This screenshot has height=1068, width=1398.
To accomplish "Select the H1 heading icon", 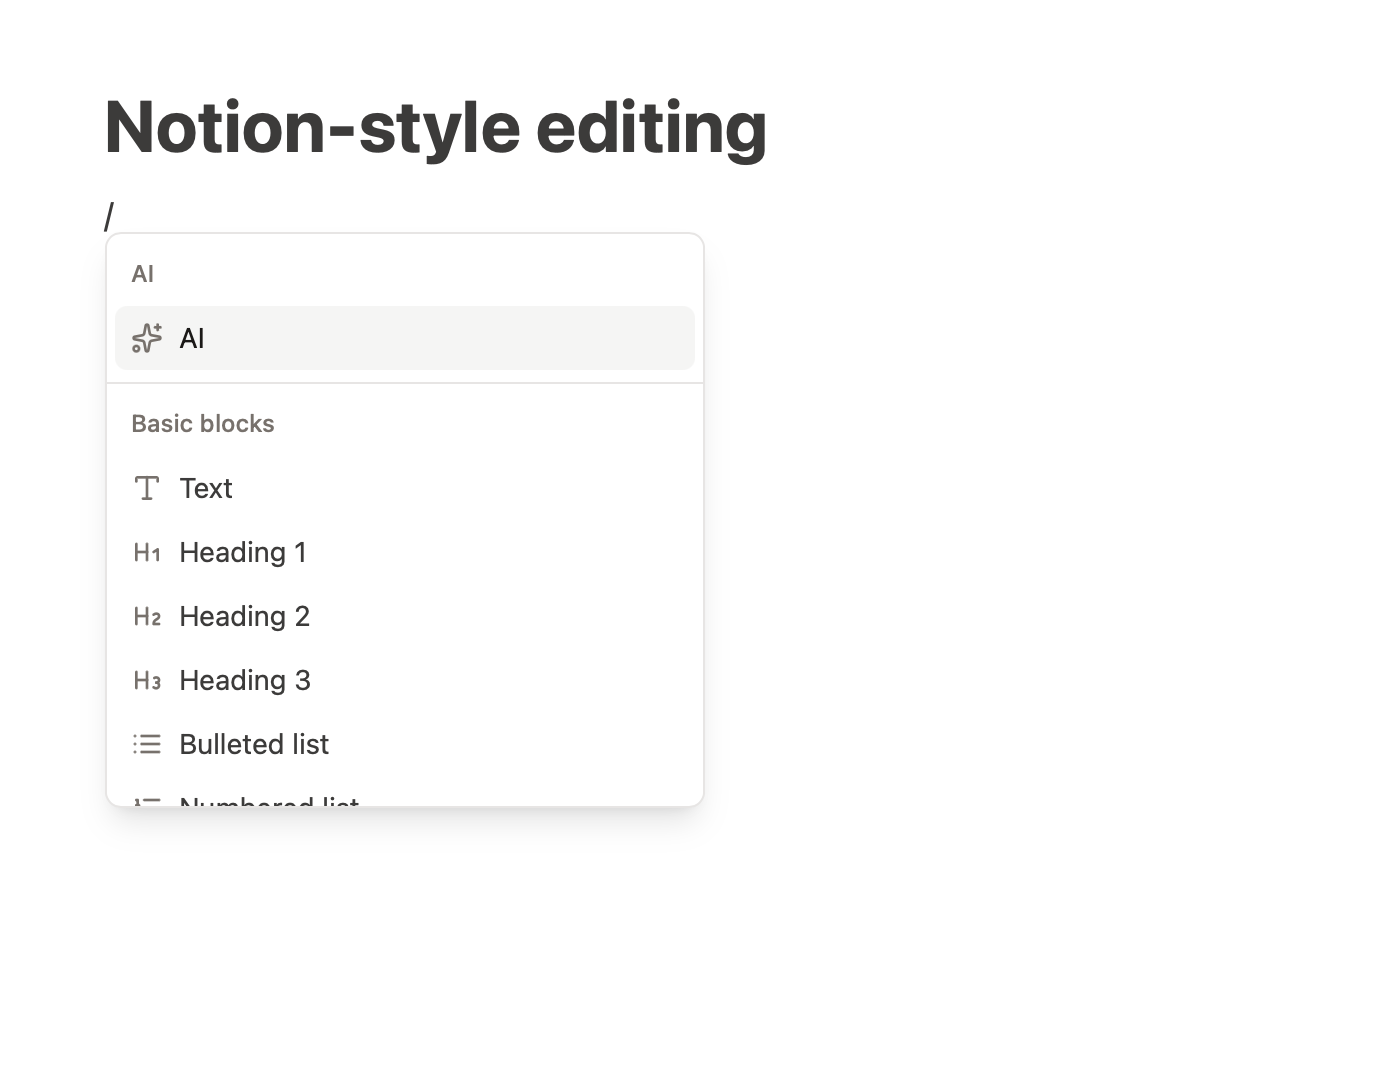I will (x=147, y=552).
